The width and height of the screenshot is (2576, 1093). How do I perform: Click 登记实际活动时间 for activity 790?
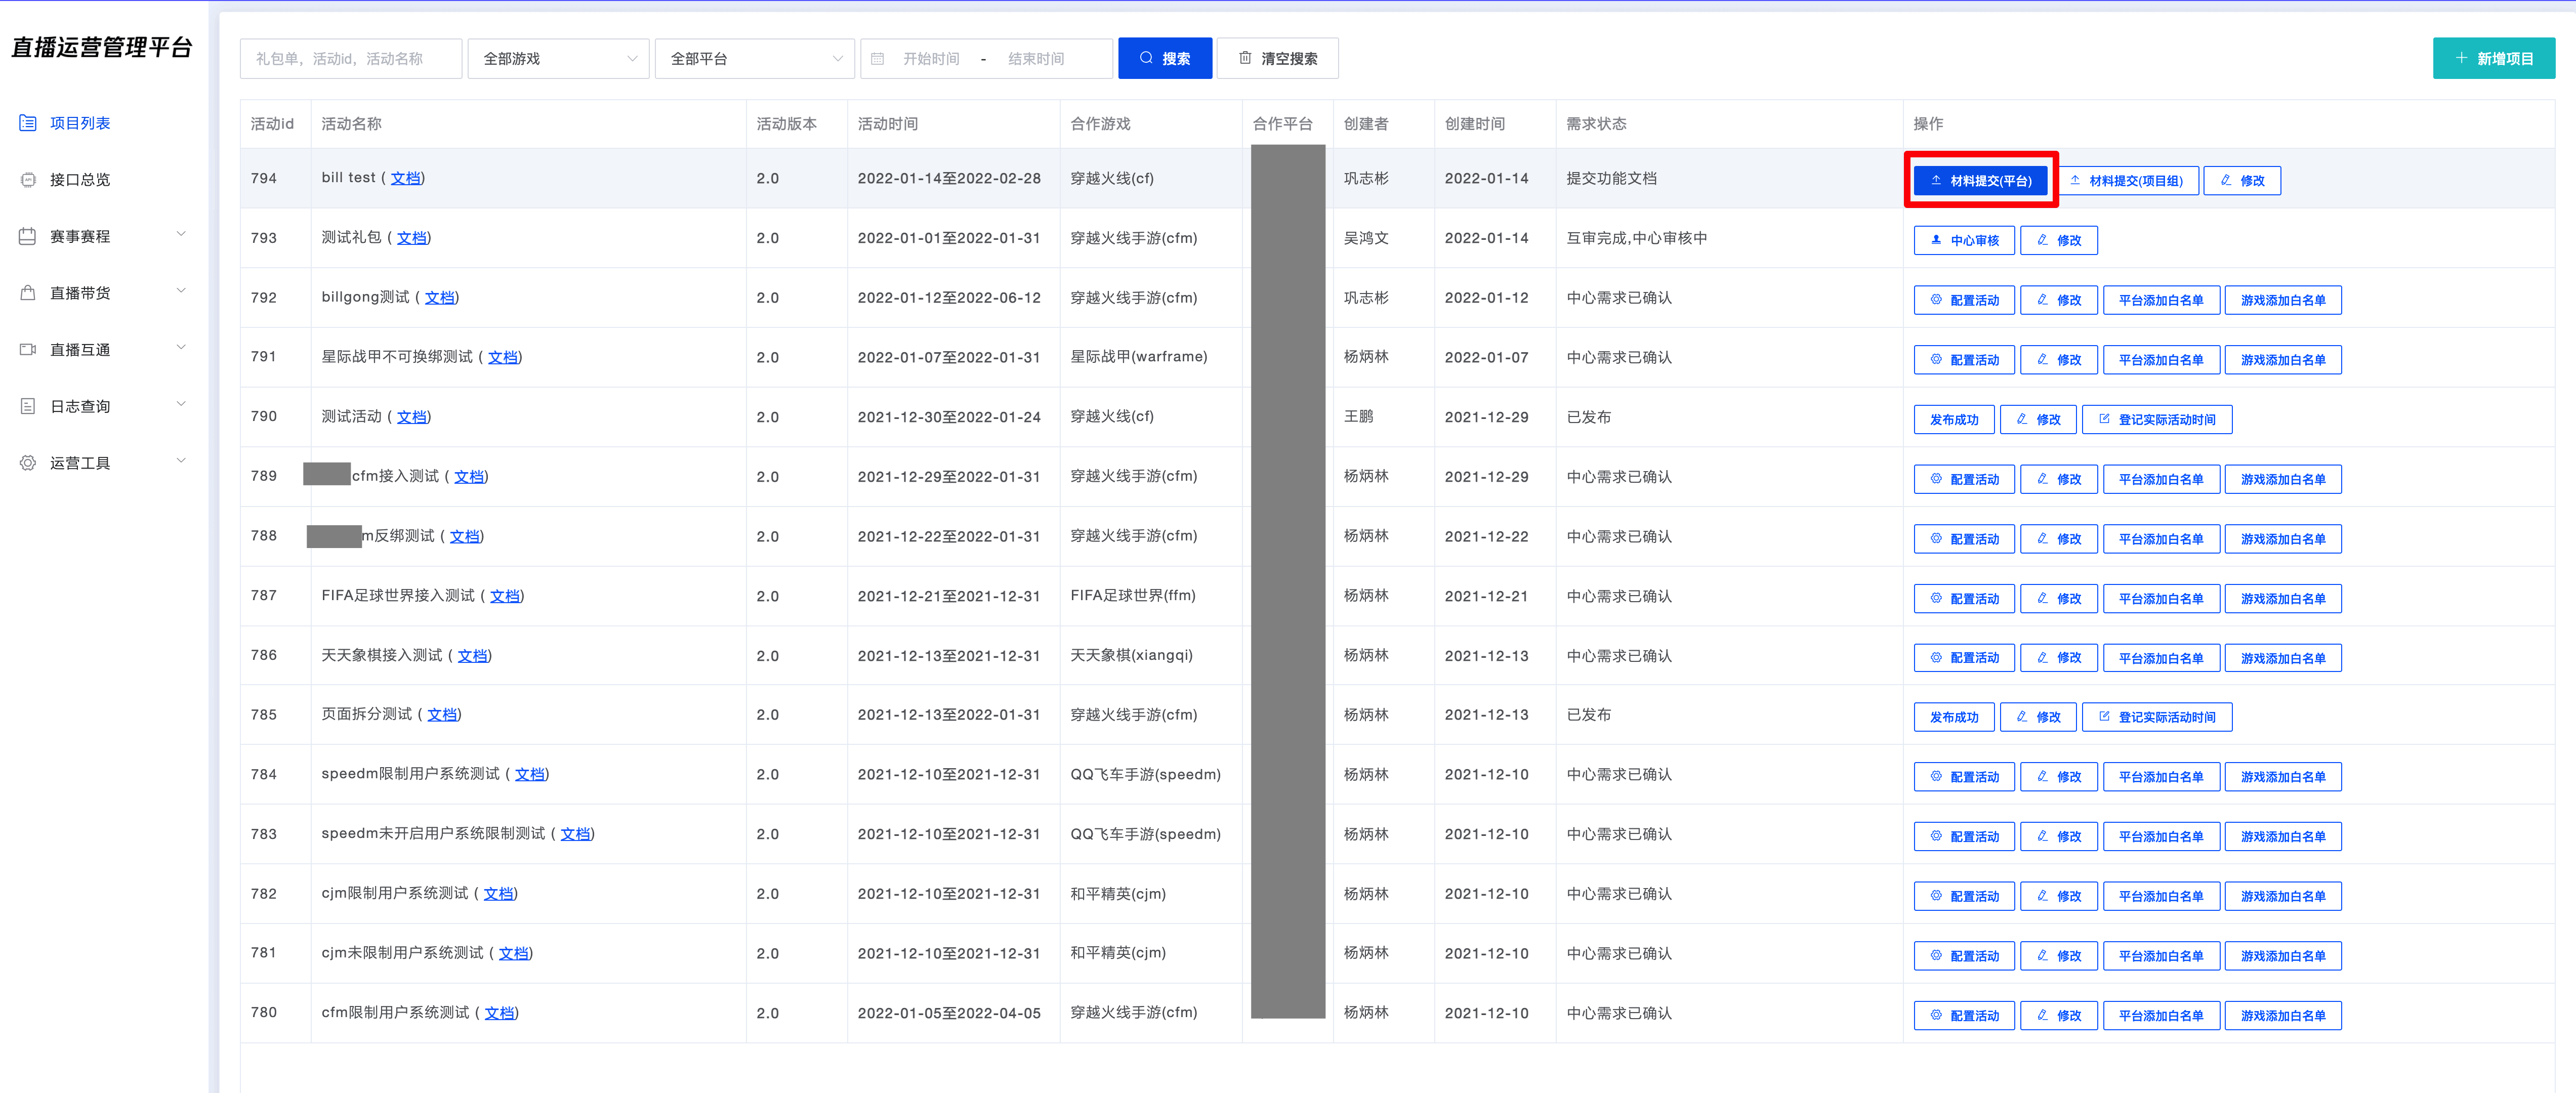pos(2157,420)
